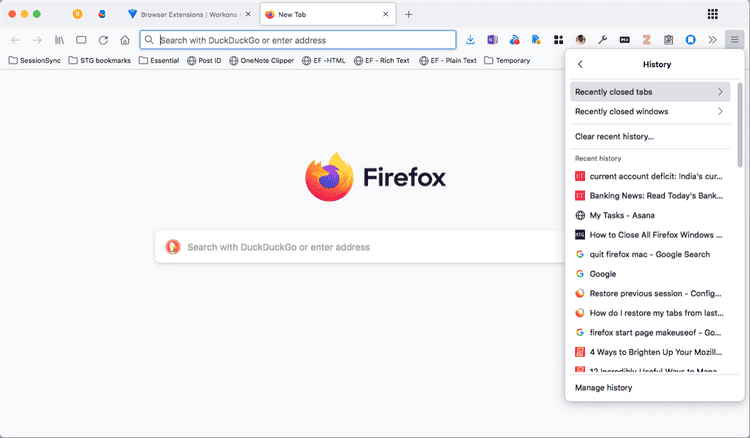The image size is (750, 438).
Task: Go back from the History panel
Action: coord(580,64)
